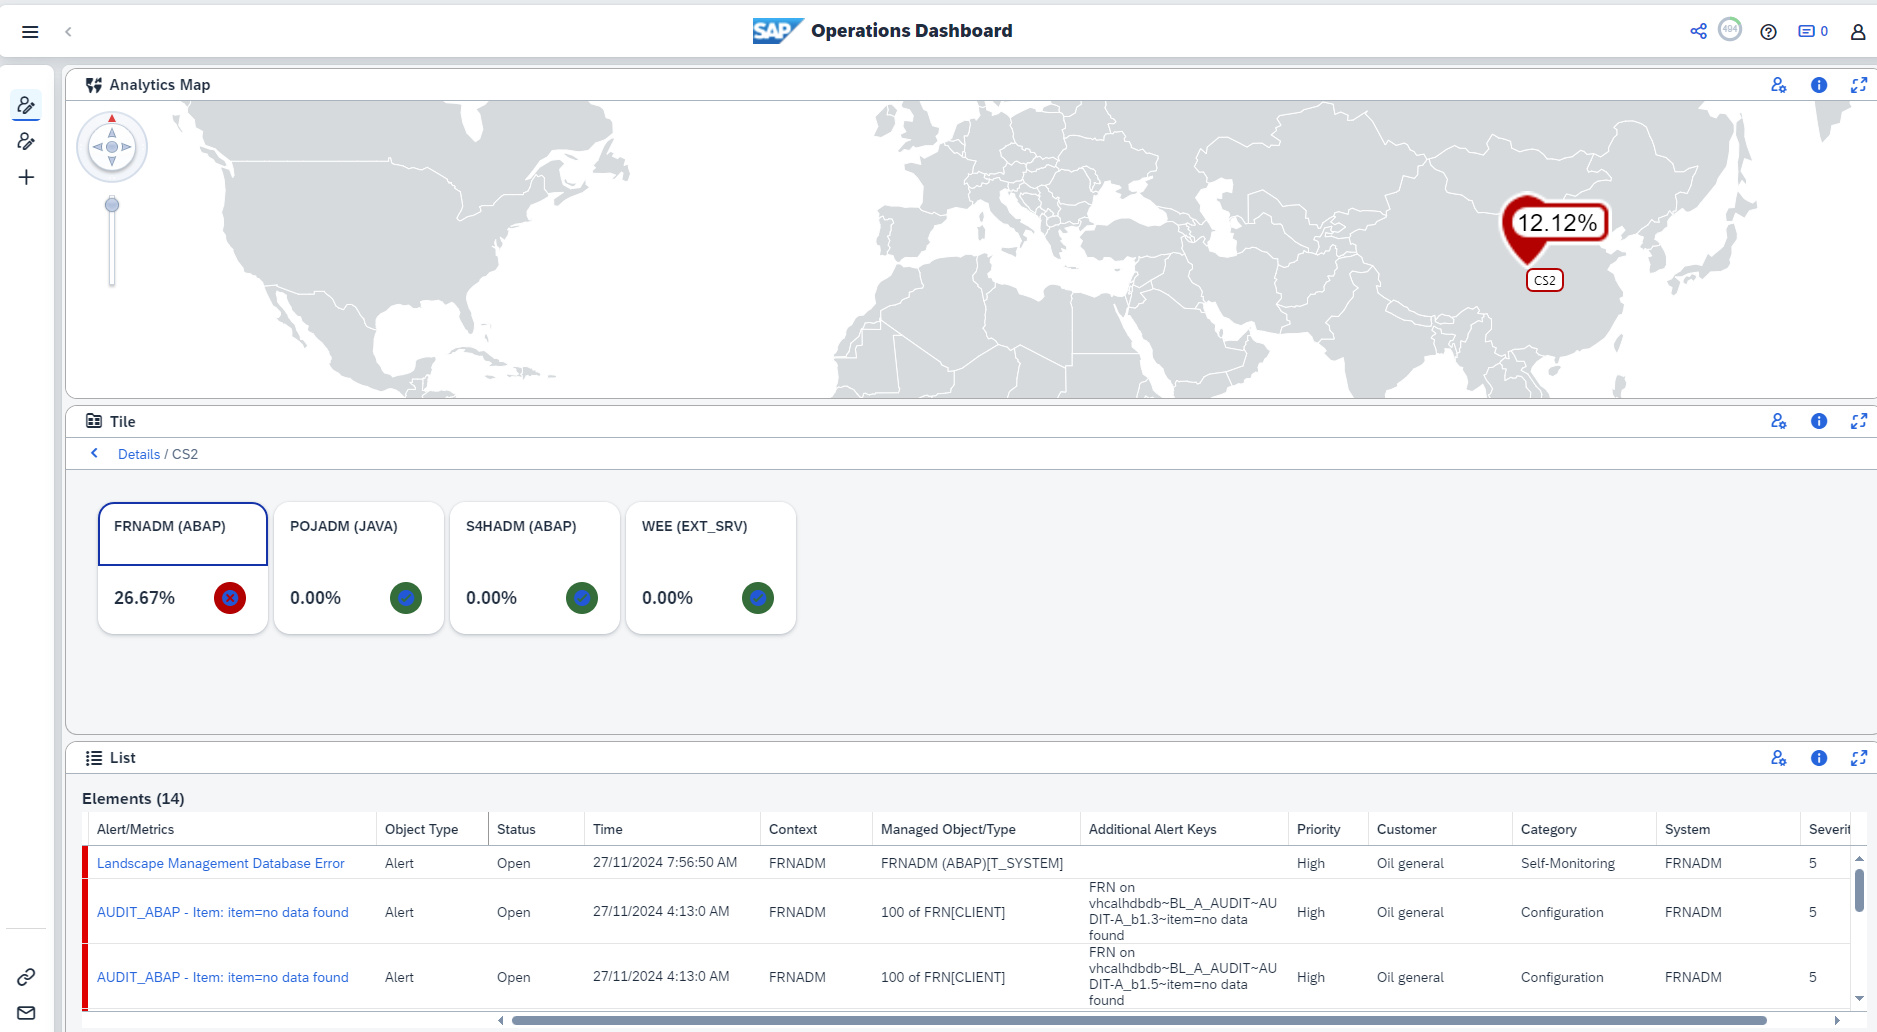Select the personalize view icon in sidebar

[x=26, y=105]
